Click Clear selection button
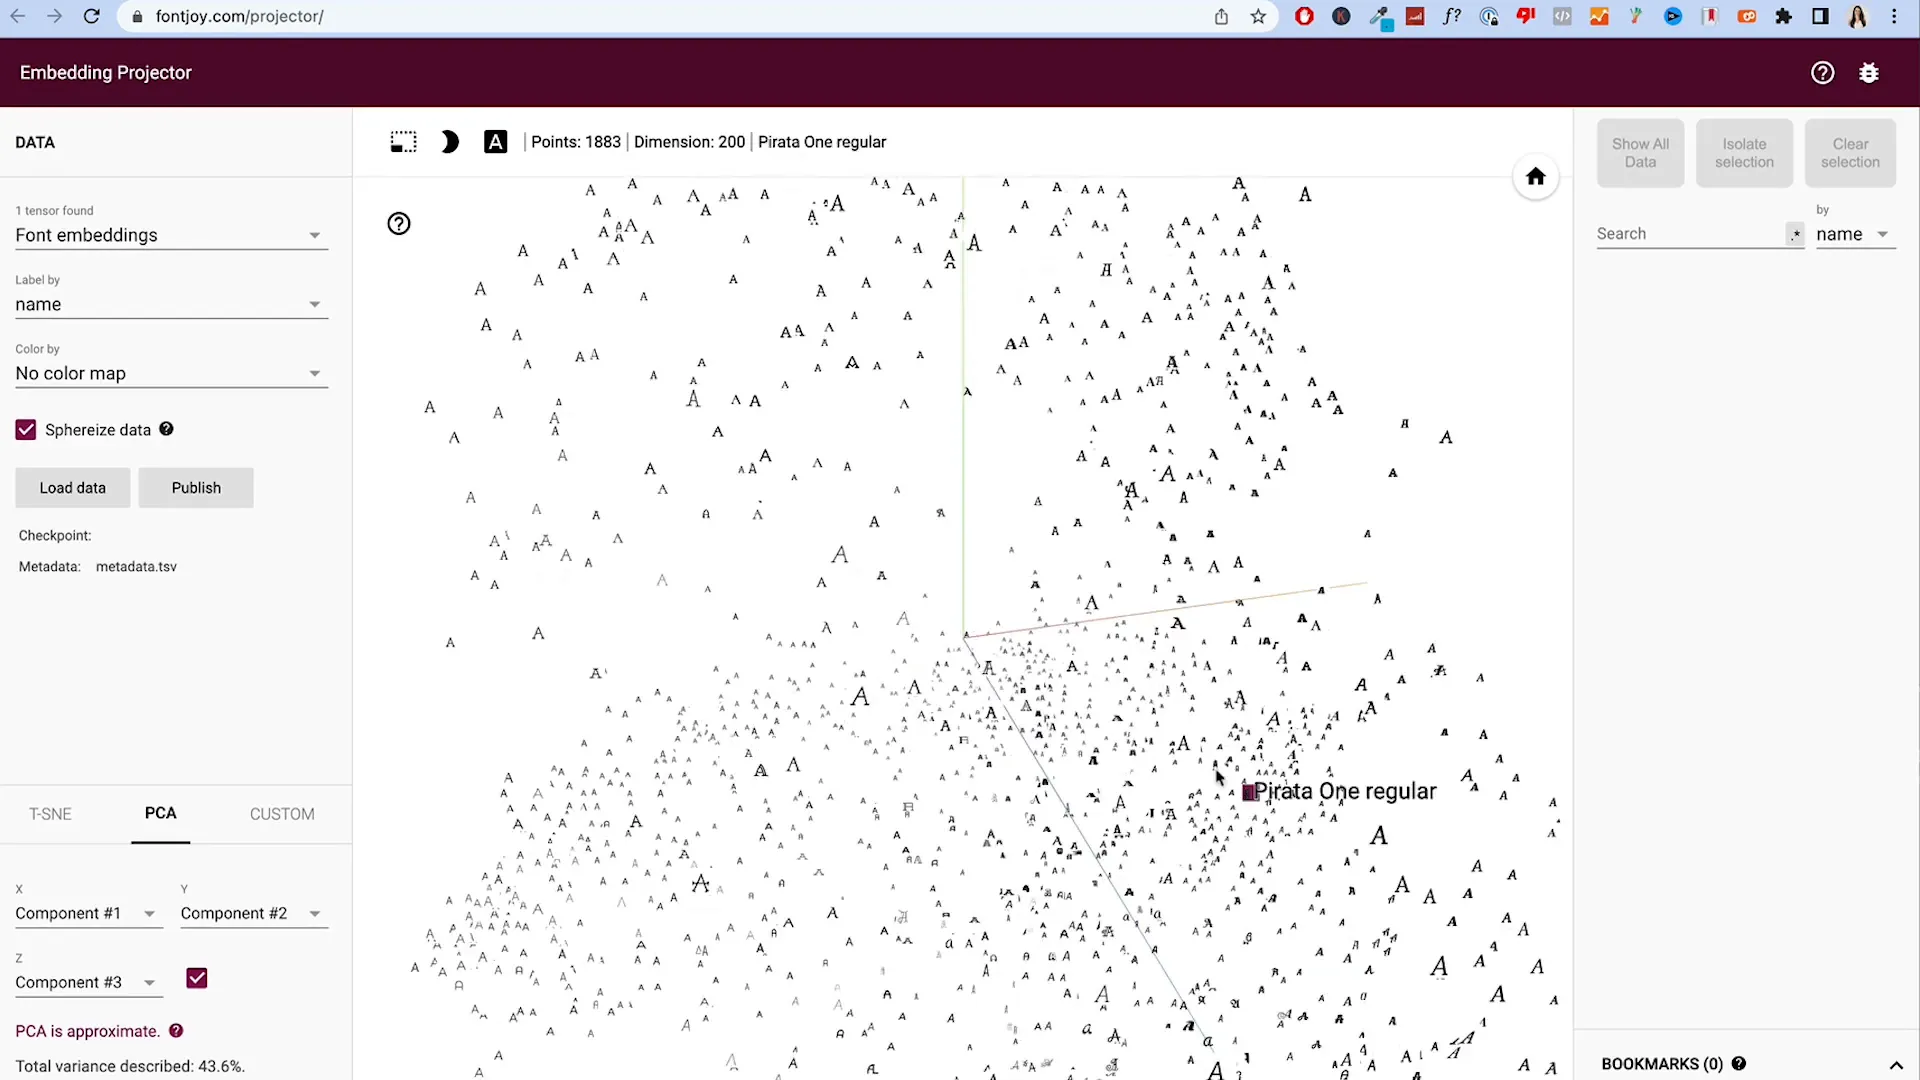Viewport: 1920px width, 1080px height. coord(1850,153)
